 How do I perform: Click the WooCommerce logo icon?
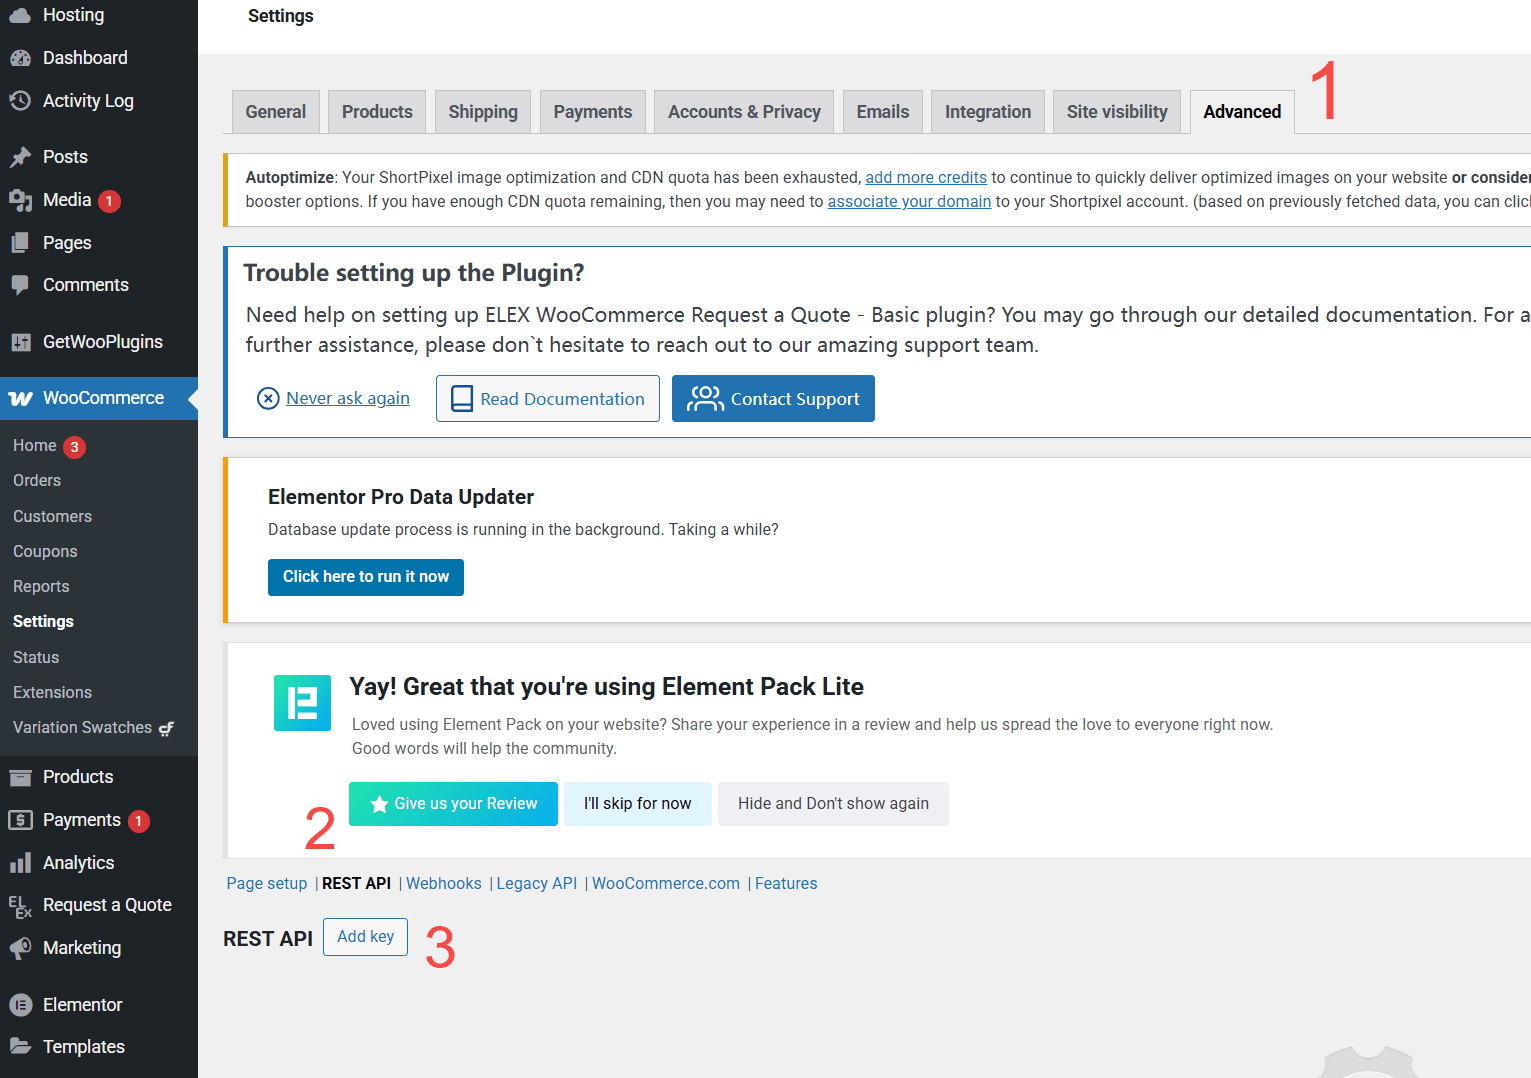point(20,398)
